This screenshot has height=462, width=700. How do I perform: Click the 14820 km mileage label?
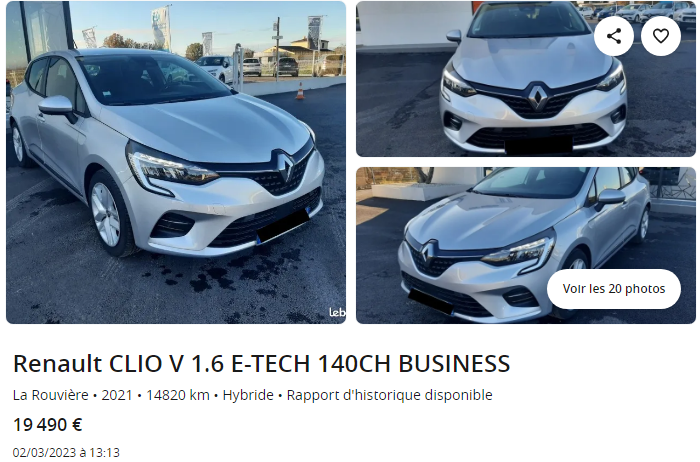[x=178, y=395]
